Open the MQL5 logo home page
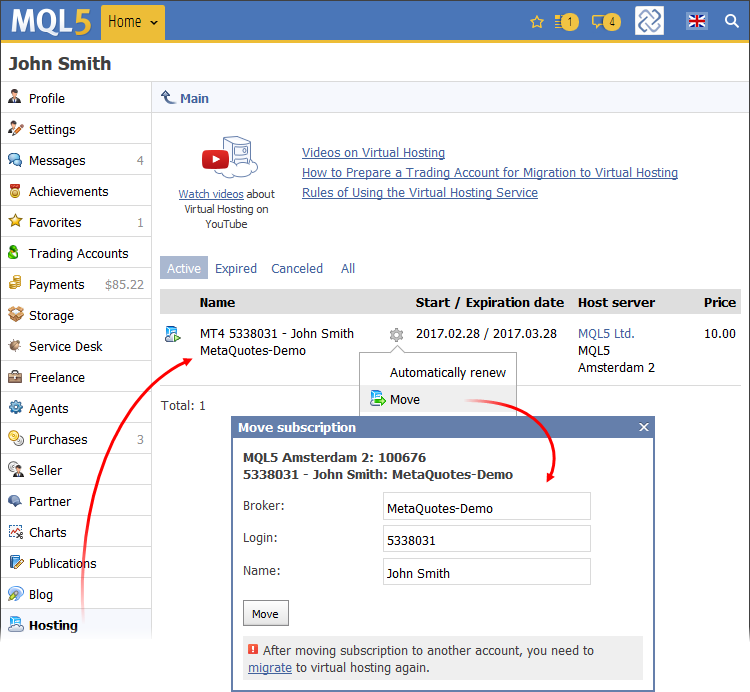750x692 pixels. pyautogui.click(x=51, y=21)
